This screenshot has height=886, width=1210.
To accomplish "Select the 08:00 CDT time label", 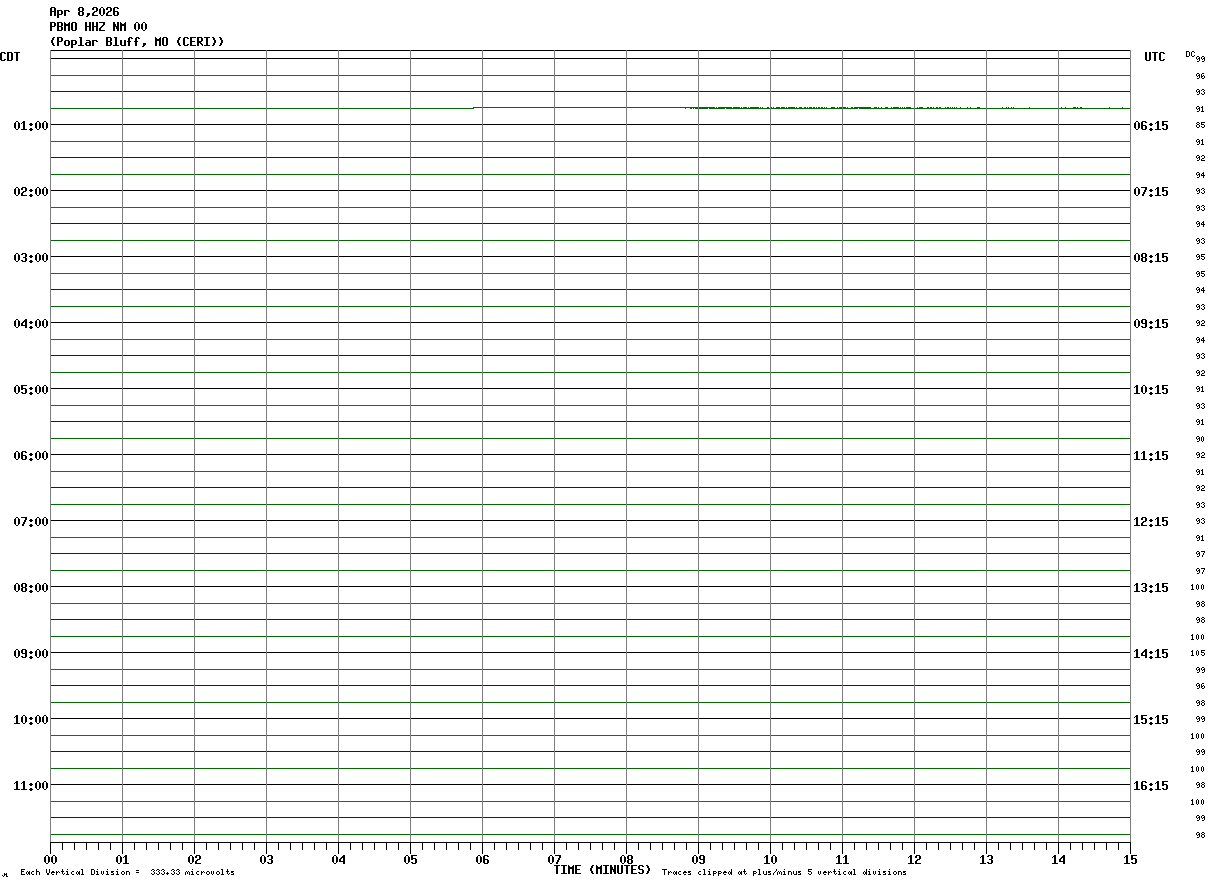I will click(x=31, y=588).
